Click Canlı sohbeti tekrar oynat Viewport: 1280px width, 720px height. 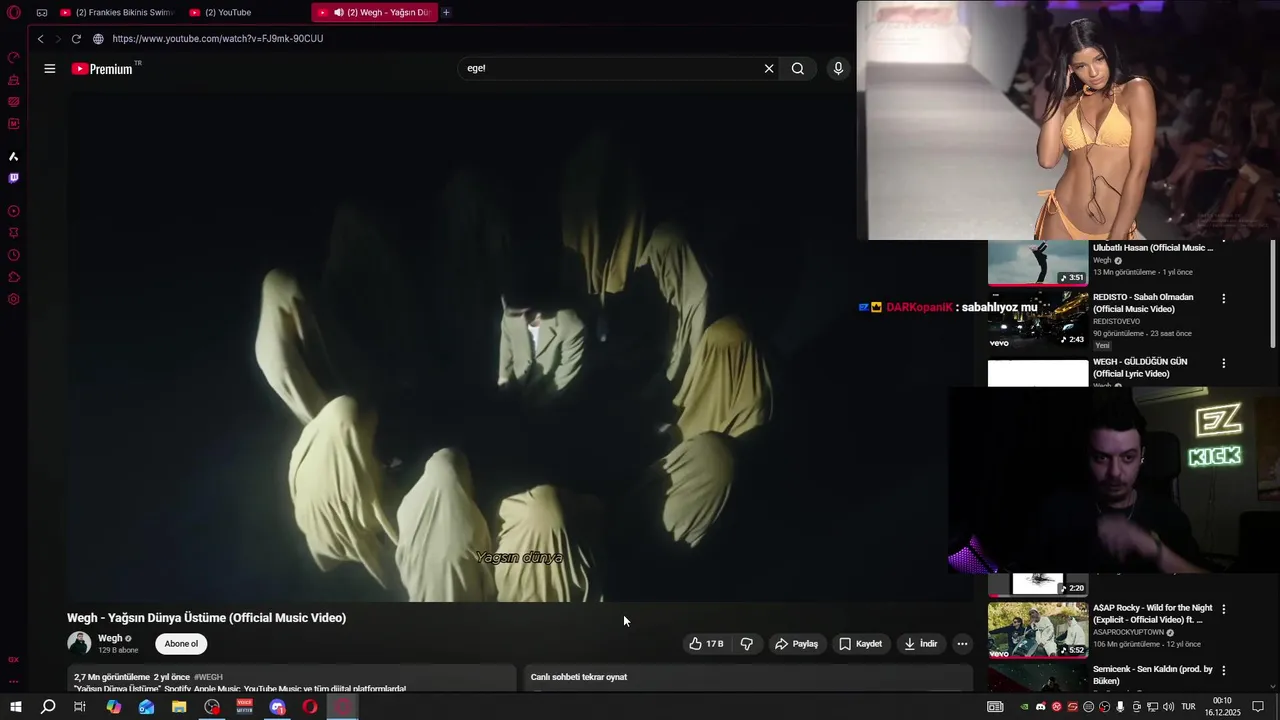[x=579, y=677]
